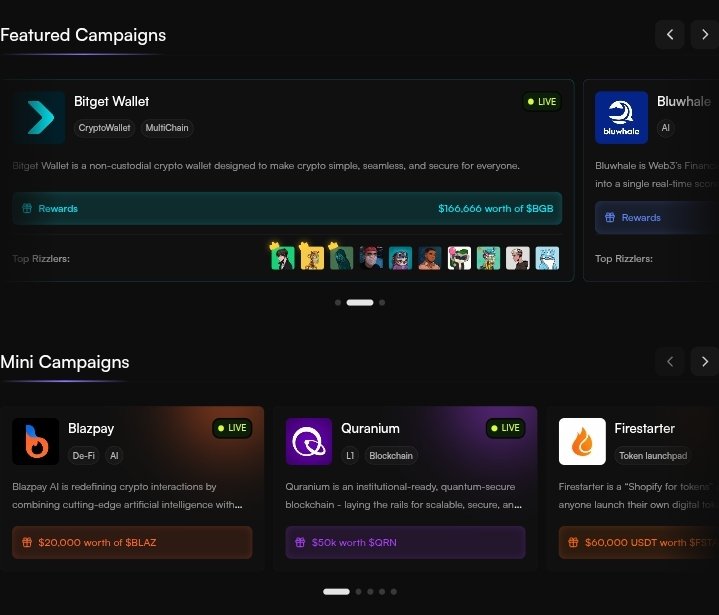Click Bitget Wallet non-custodial description text
The image size is (719, 615).
tap(266, 166)
